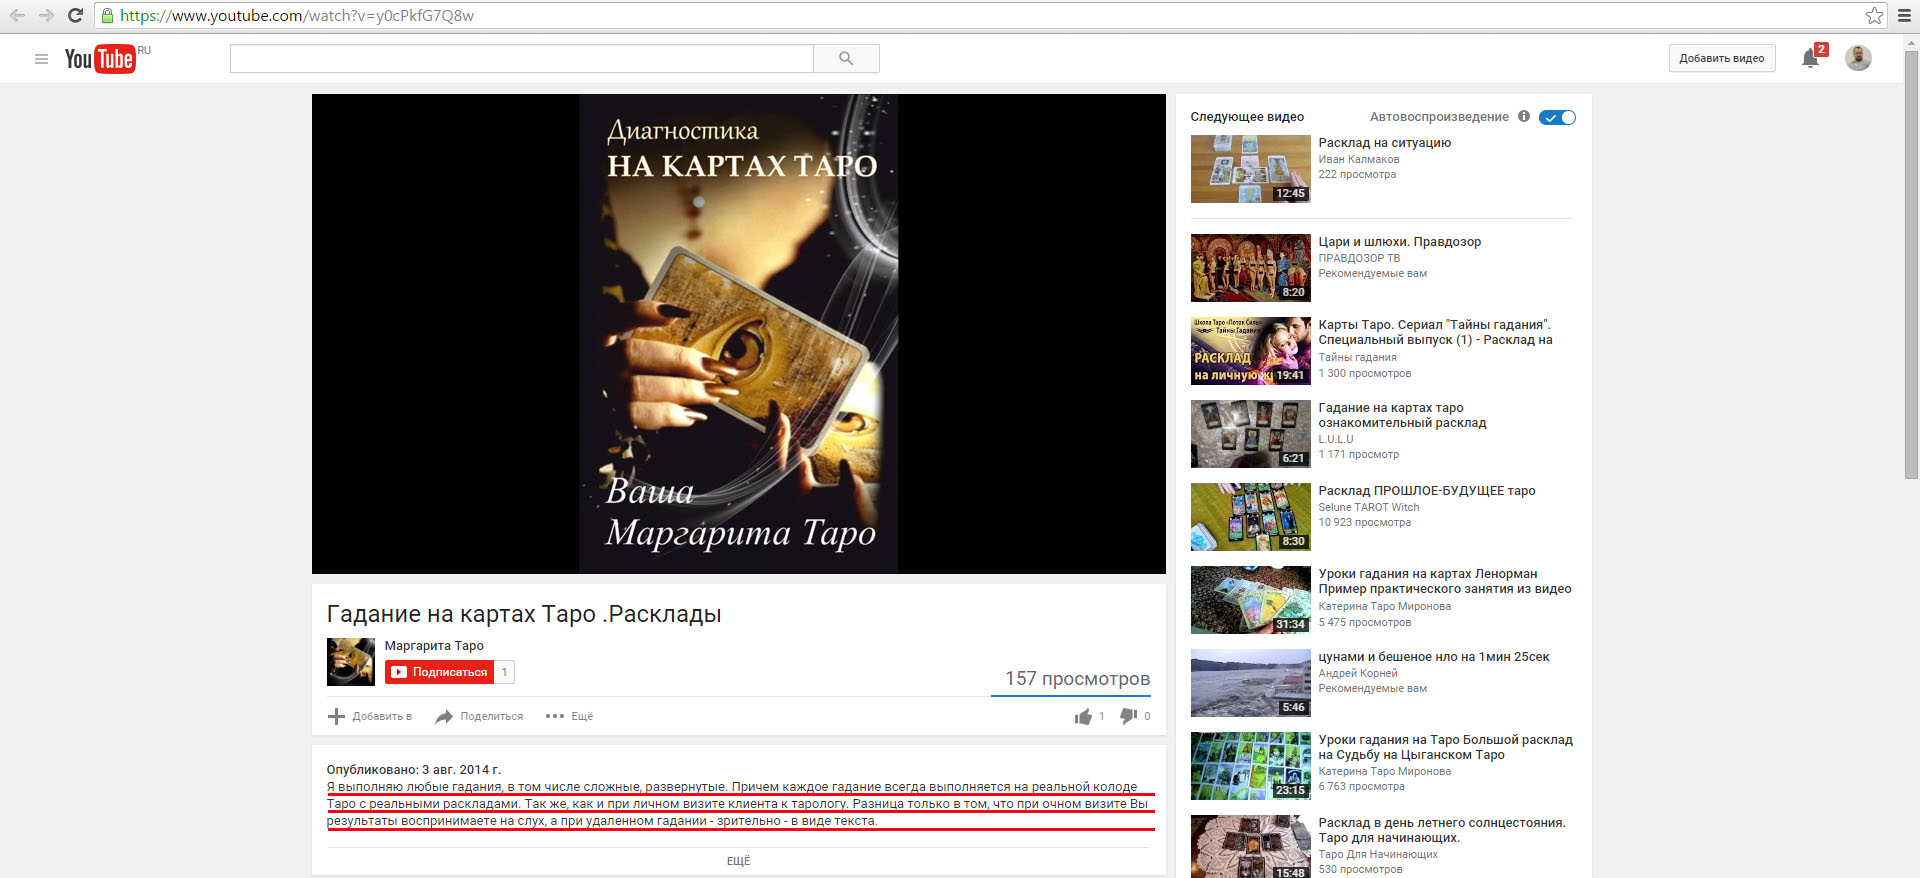The height and width of the screenshot is (878, 1920).
Task: Go back with the browser back arrow
Action: click(x=17, y=15)
